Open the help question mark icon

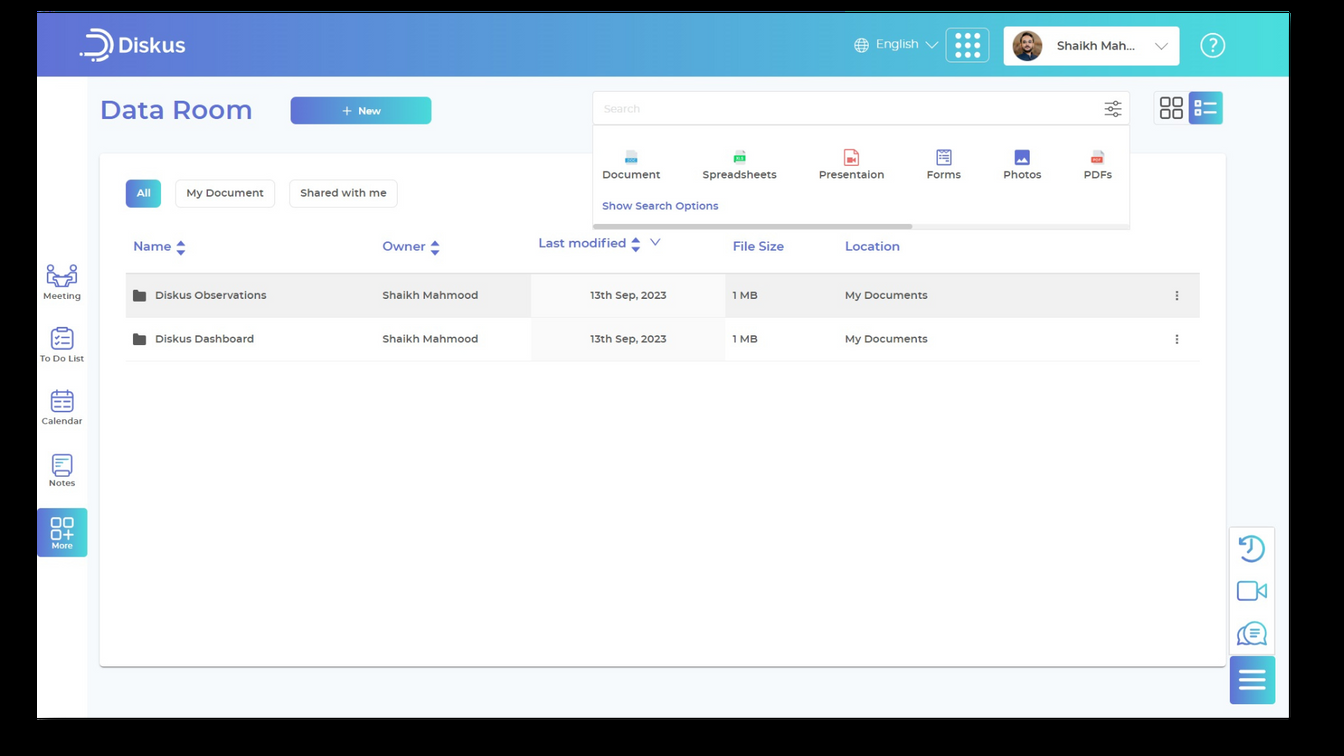click(1212, 45)
